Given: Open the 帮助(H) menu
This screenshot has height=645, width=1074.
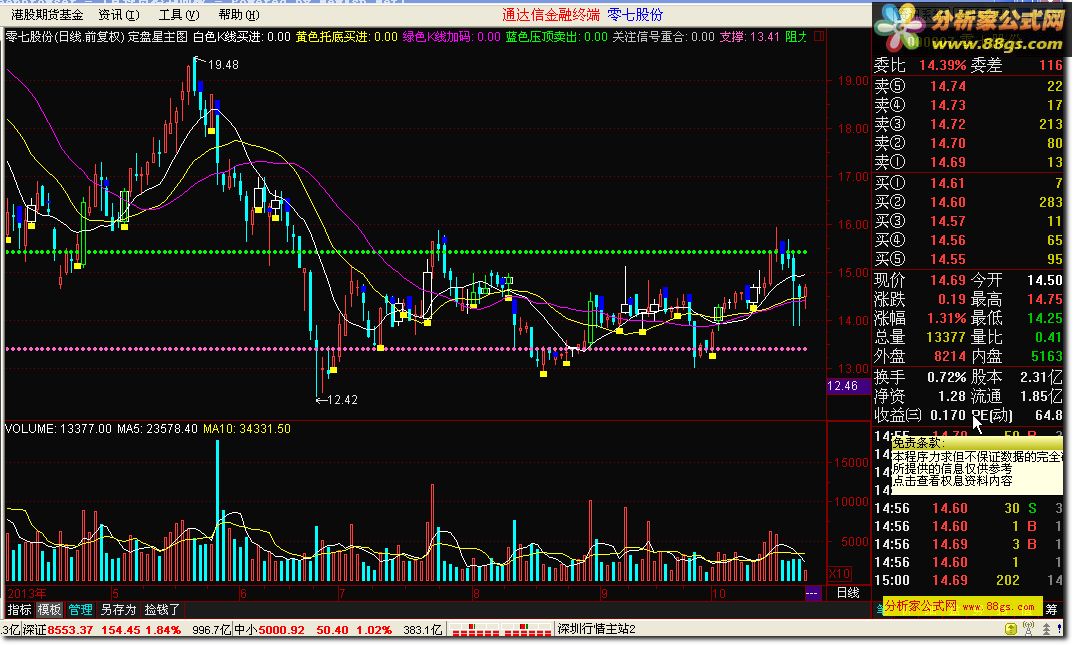Looking at the screenshot, I should coord(239,14).
